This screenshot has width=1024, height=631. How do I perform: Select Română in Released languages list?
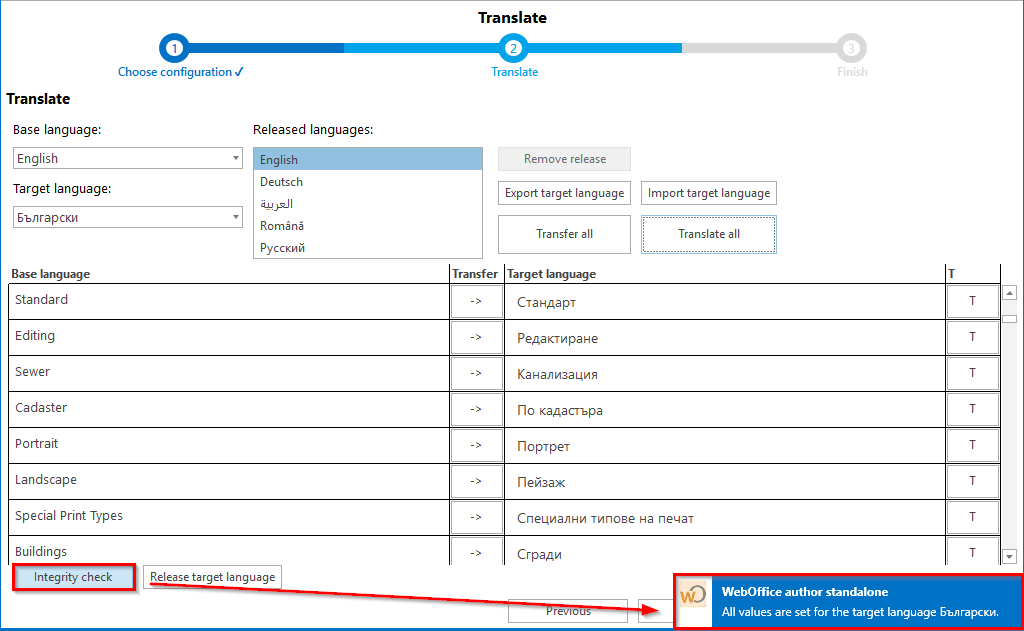368,225
